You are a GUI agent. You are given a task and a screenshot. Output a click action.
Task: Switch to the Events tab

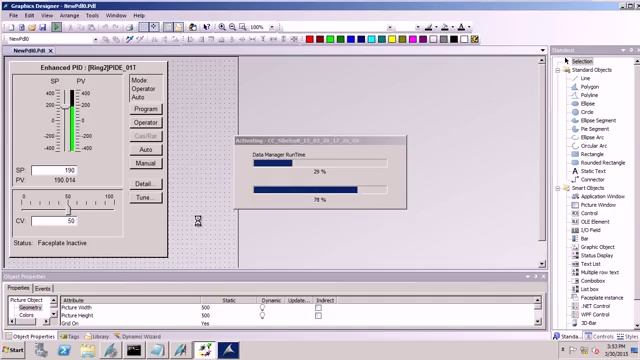(x=42, y=289)
